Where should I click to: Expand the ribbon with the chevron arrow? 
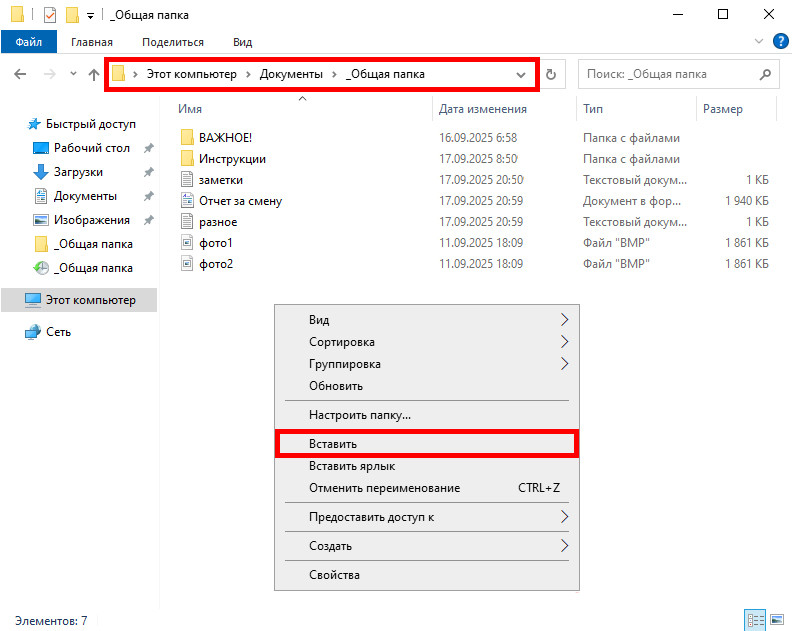coord(757,42)
